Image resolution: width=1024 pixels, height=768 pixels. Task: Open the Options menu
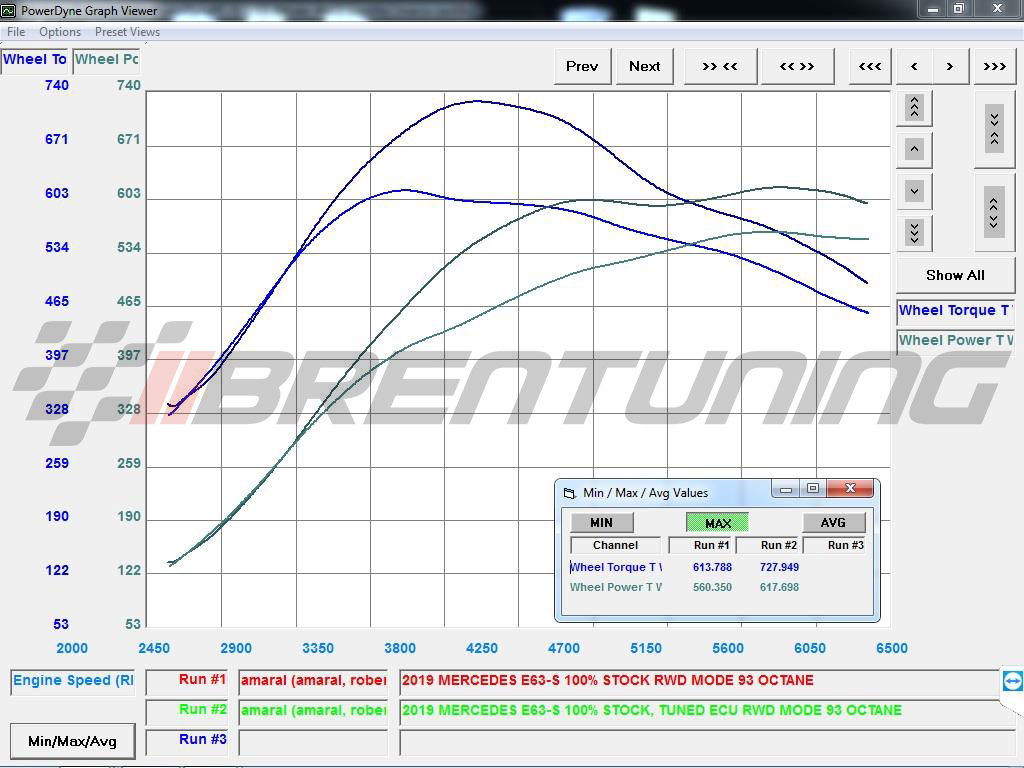[x=60, y=32]
